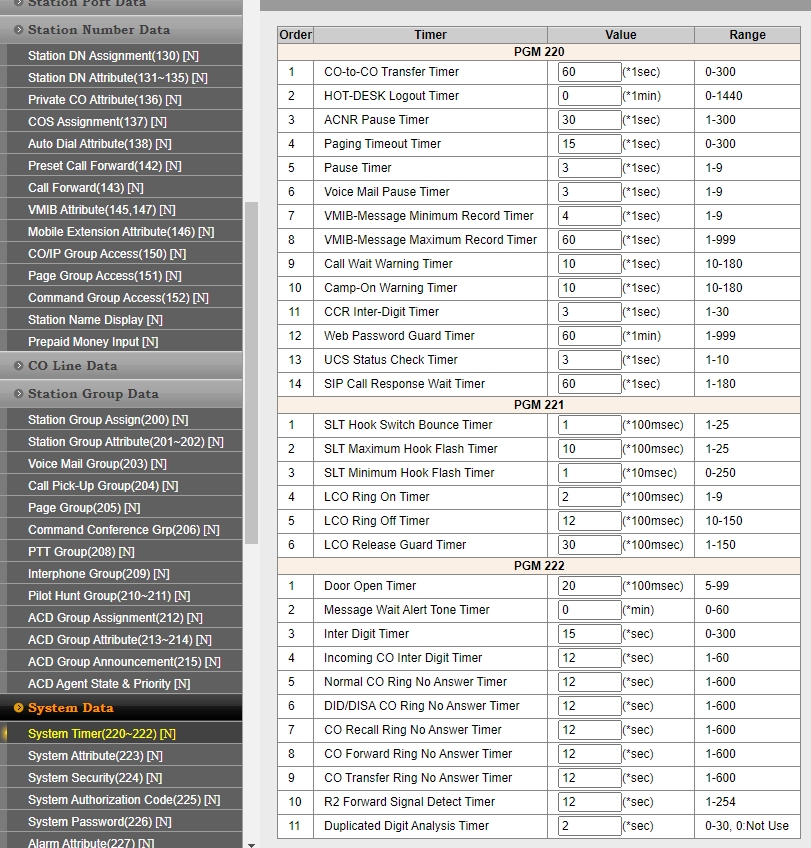Viewport: 811px width, 848px height.
Task: Go to System Attribute(223) menu entry
Action: coord(95,756)
